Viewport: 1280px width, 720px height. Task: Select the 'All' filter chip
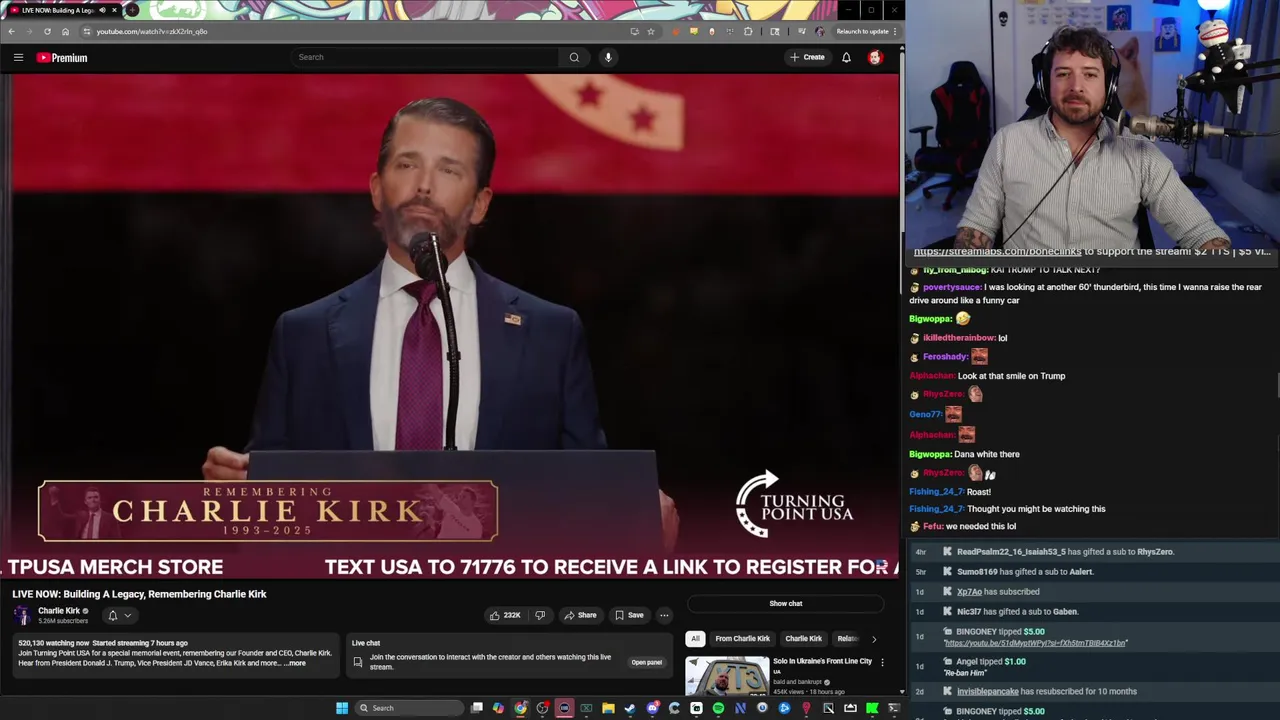coord(695,639)
